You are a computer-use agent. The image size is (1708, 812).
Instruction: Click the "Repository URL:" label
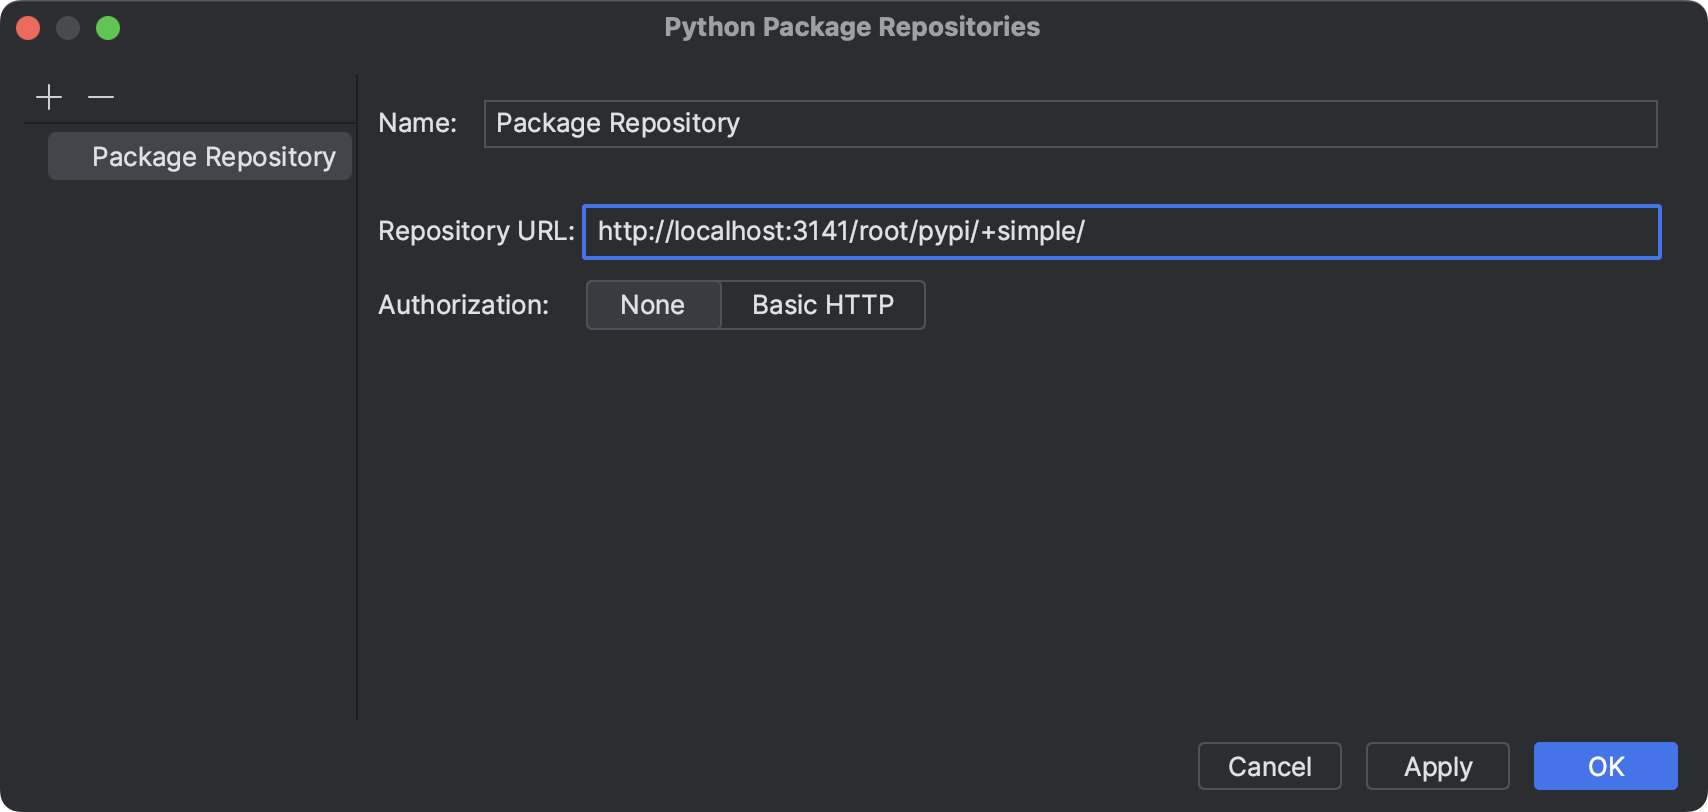[x=476, y=232]
